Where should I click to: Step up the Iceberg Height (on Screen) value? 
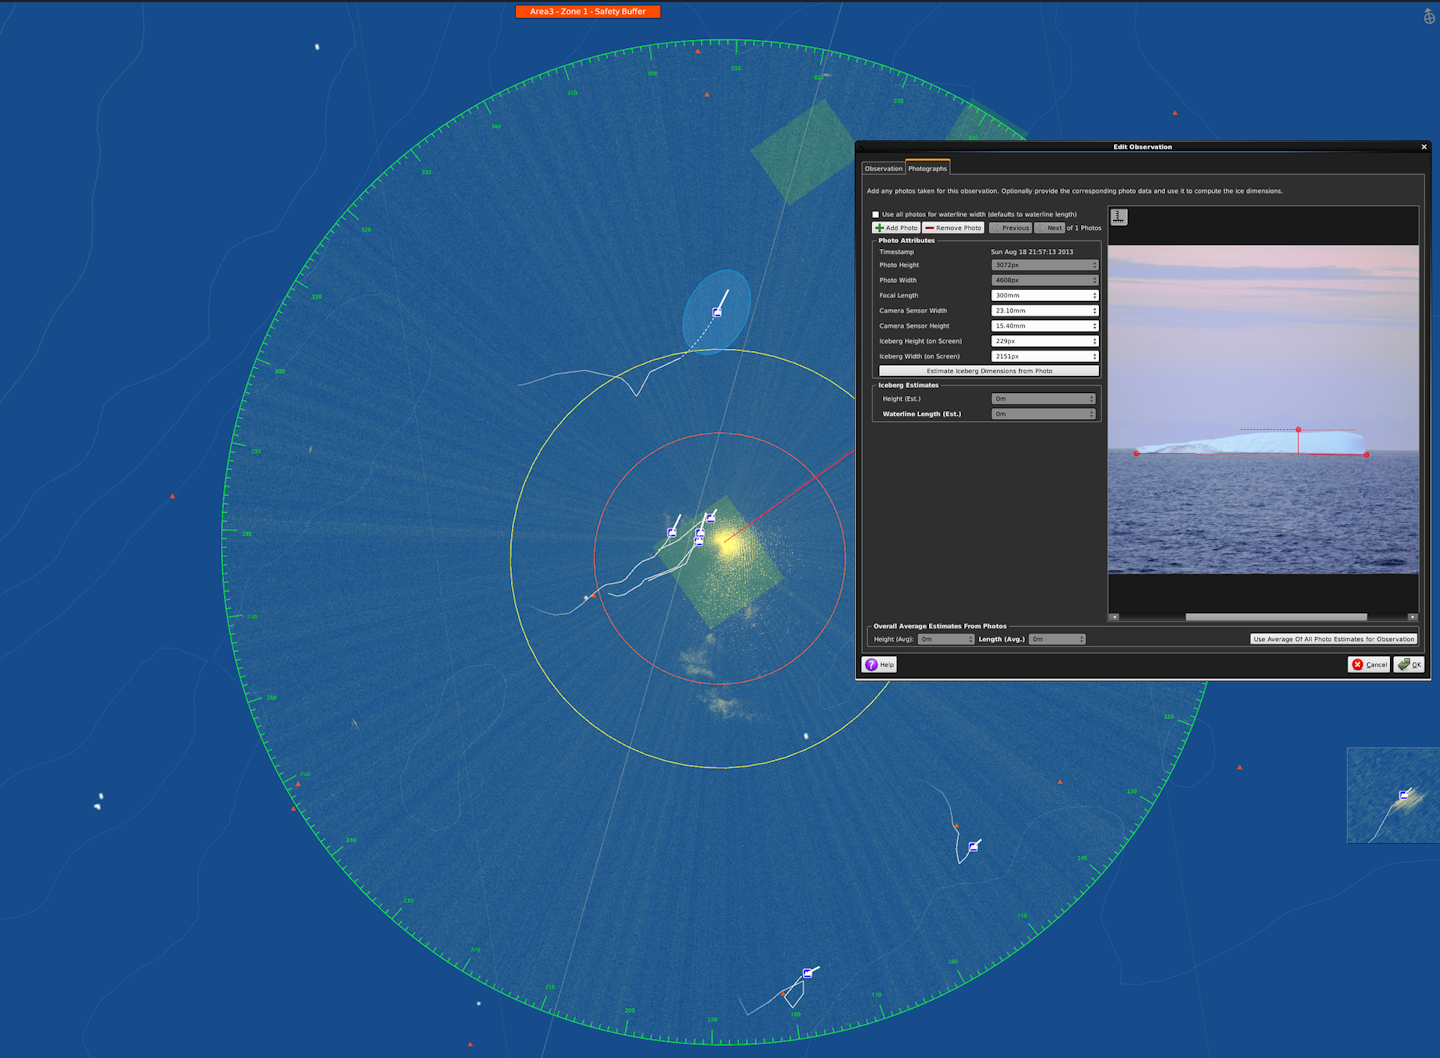(1094, 338)
